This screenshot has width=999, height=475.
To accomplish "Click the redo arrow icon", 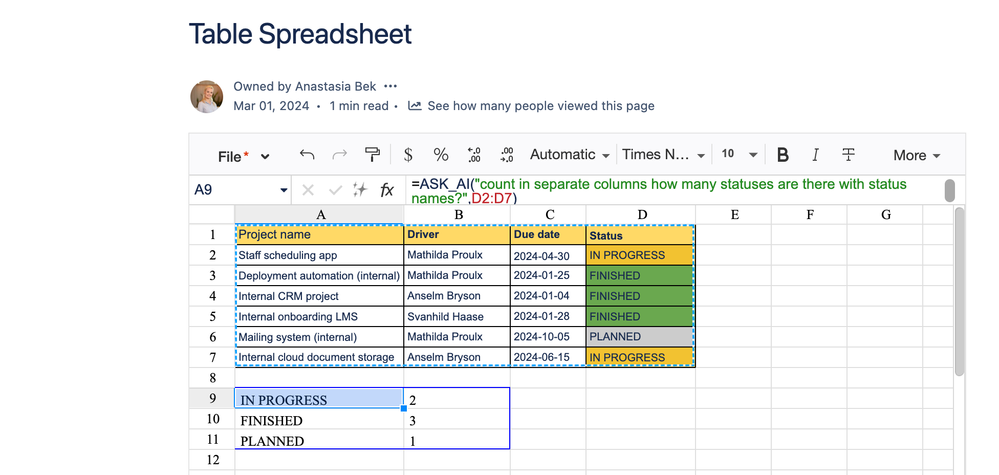I will 340,155.
